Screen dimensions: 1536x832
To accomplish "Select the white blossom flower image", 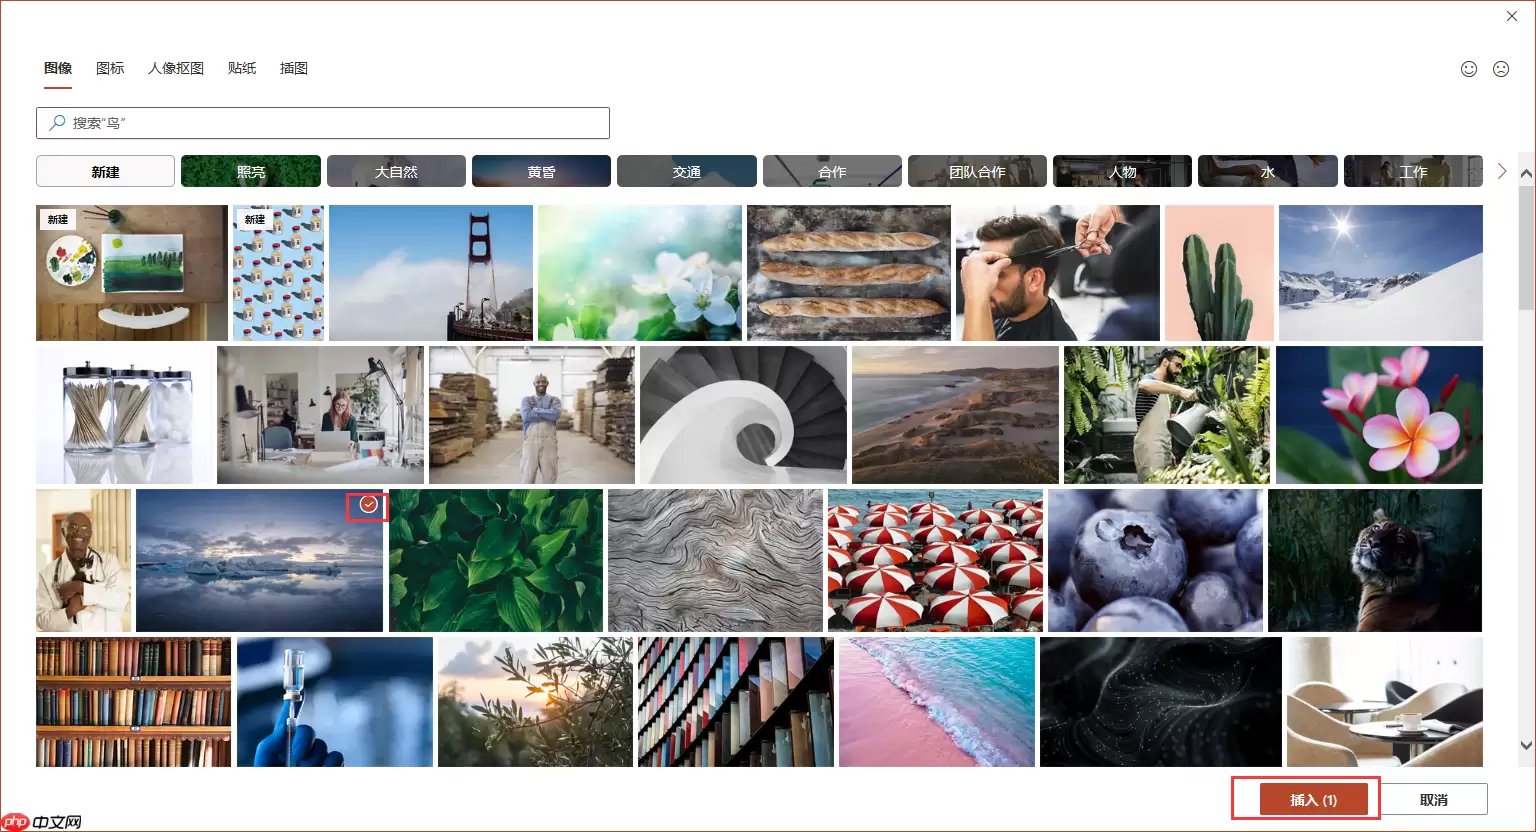I will coord(640,273).
